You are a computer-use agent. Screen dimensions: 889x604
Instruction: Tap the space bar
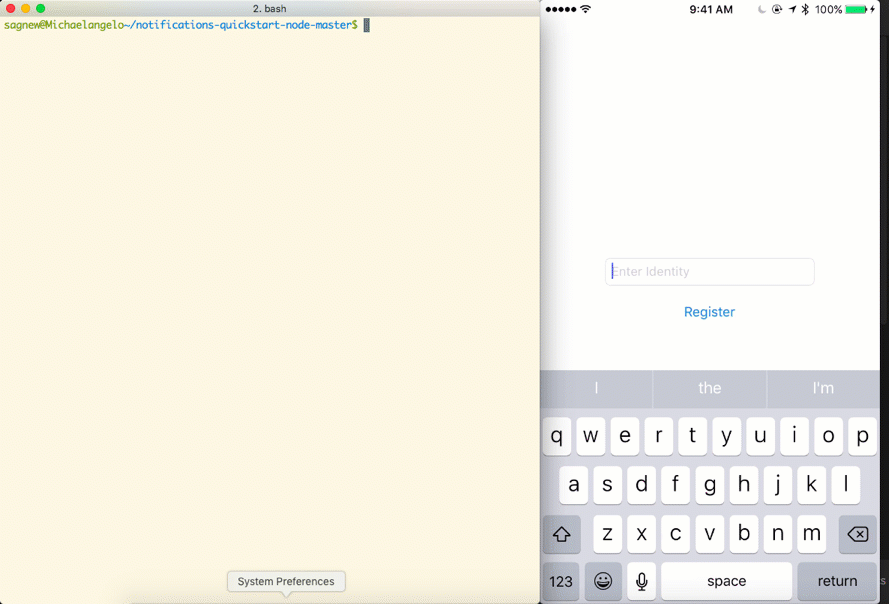(726, 581)
